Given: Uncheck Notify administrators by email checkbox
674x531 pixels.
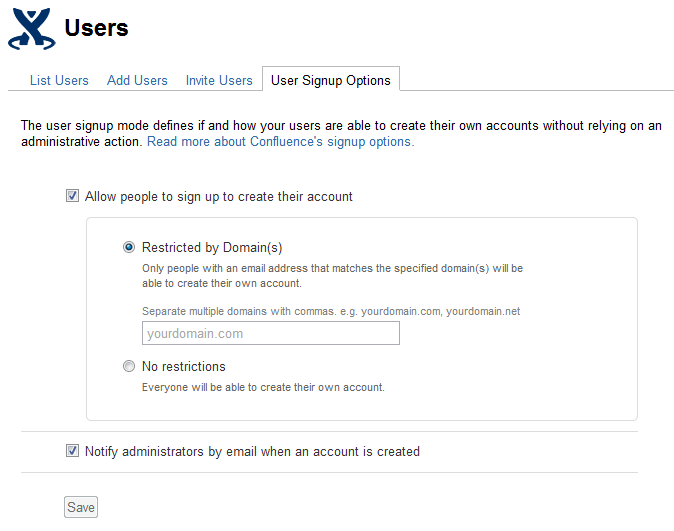Looking at the screenshot, I should 72,451.
